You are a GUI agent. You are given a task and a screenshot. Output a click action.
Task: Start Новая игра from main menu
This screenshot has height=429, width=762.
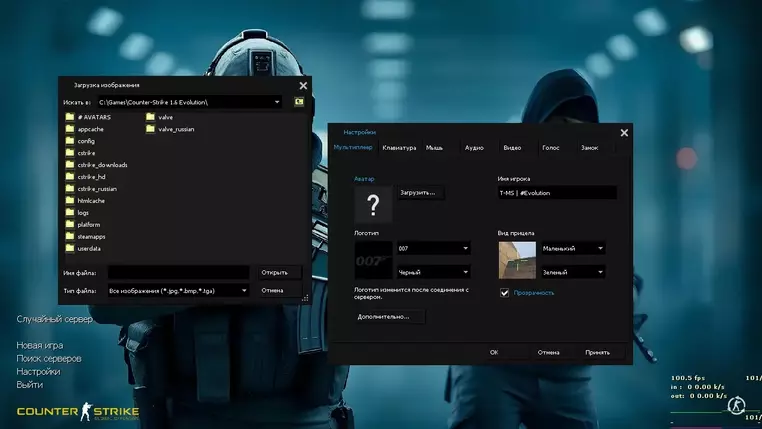[40, 345]
